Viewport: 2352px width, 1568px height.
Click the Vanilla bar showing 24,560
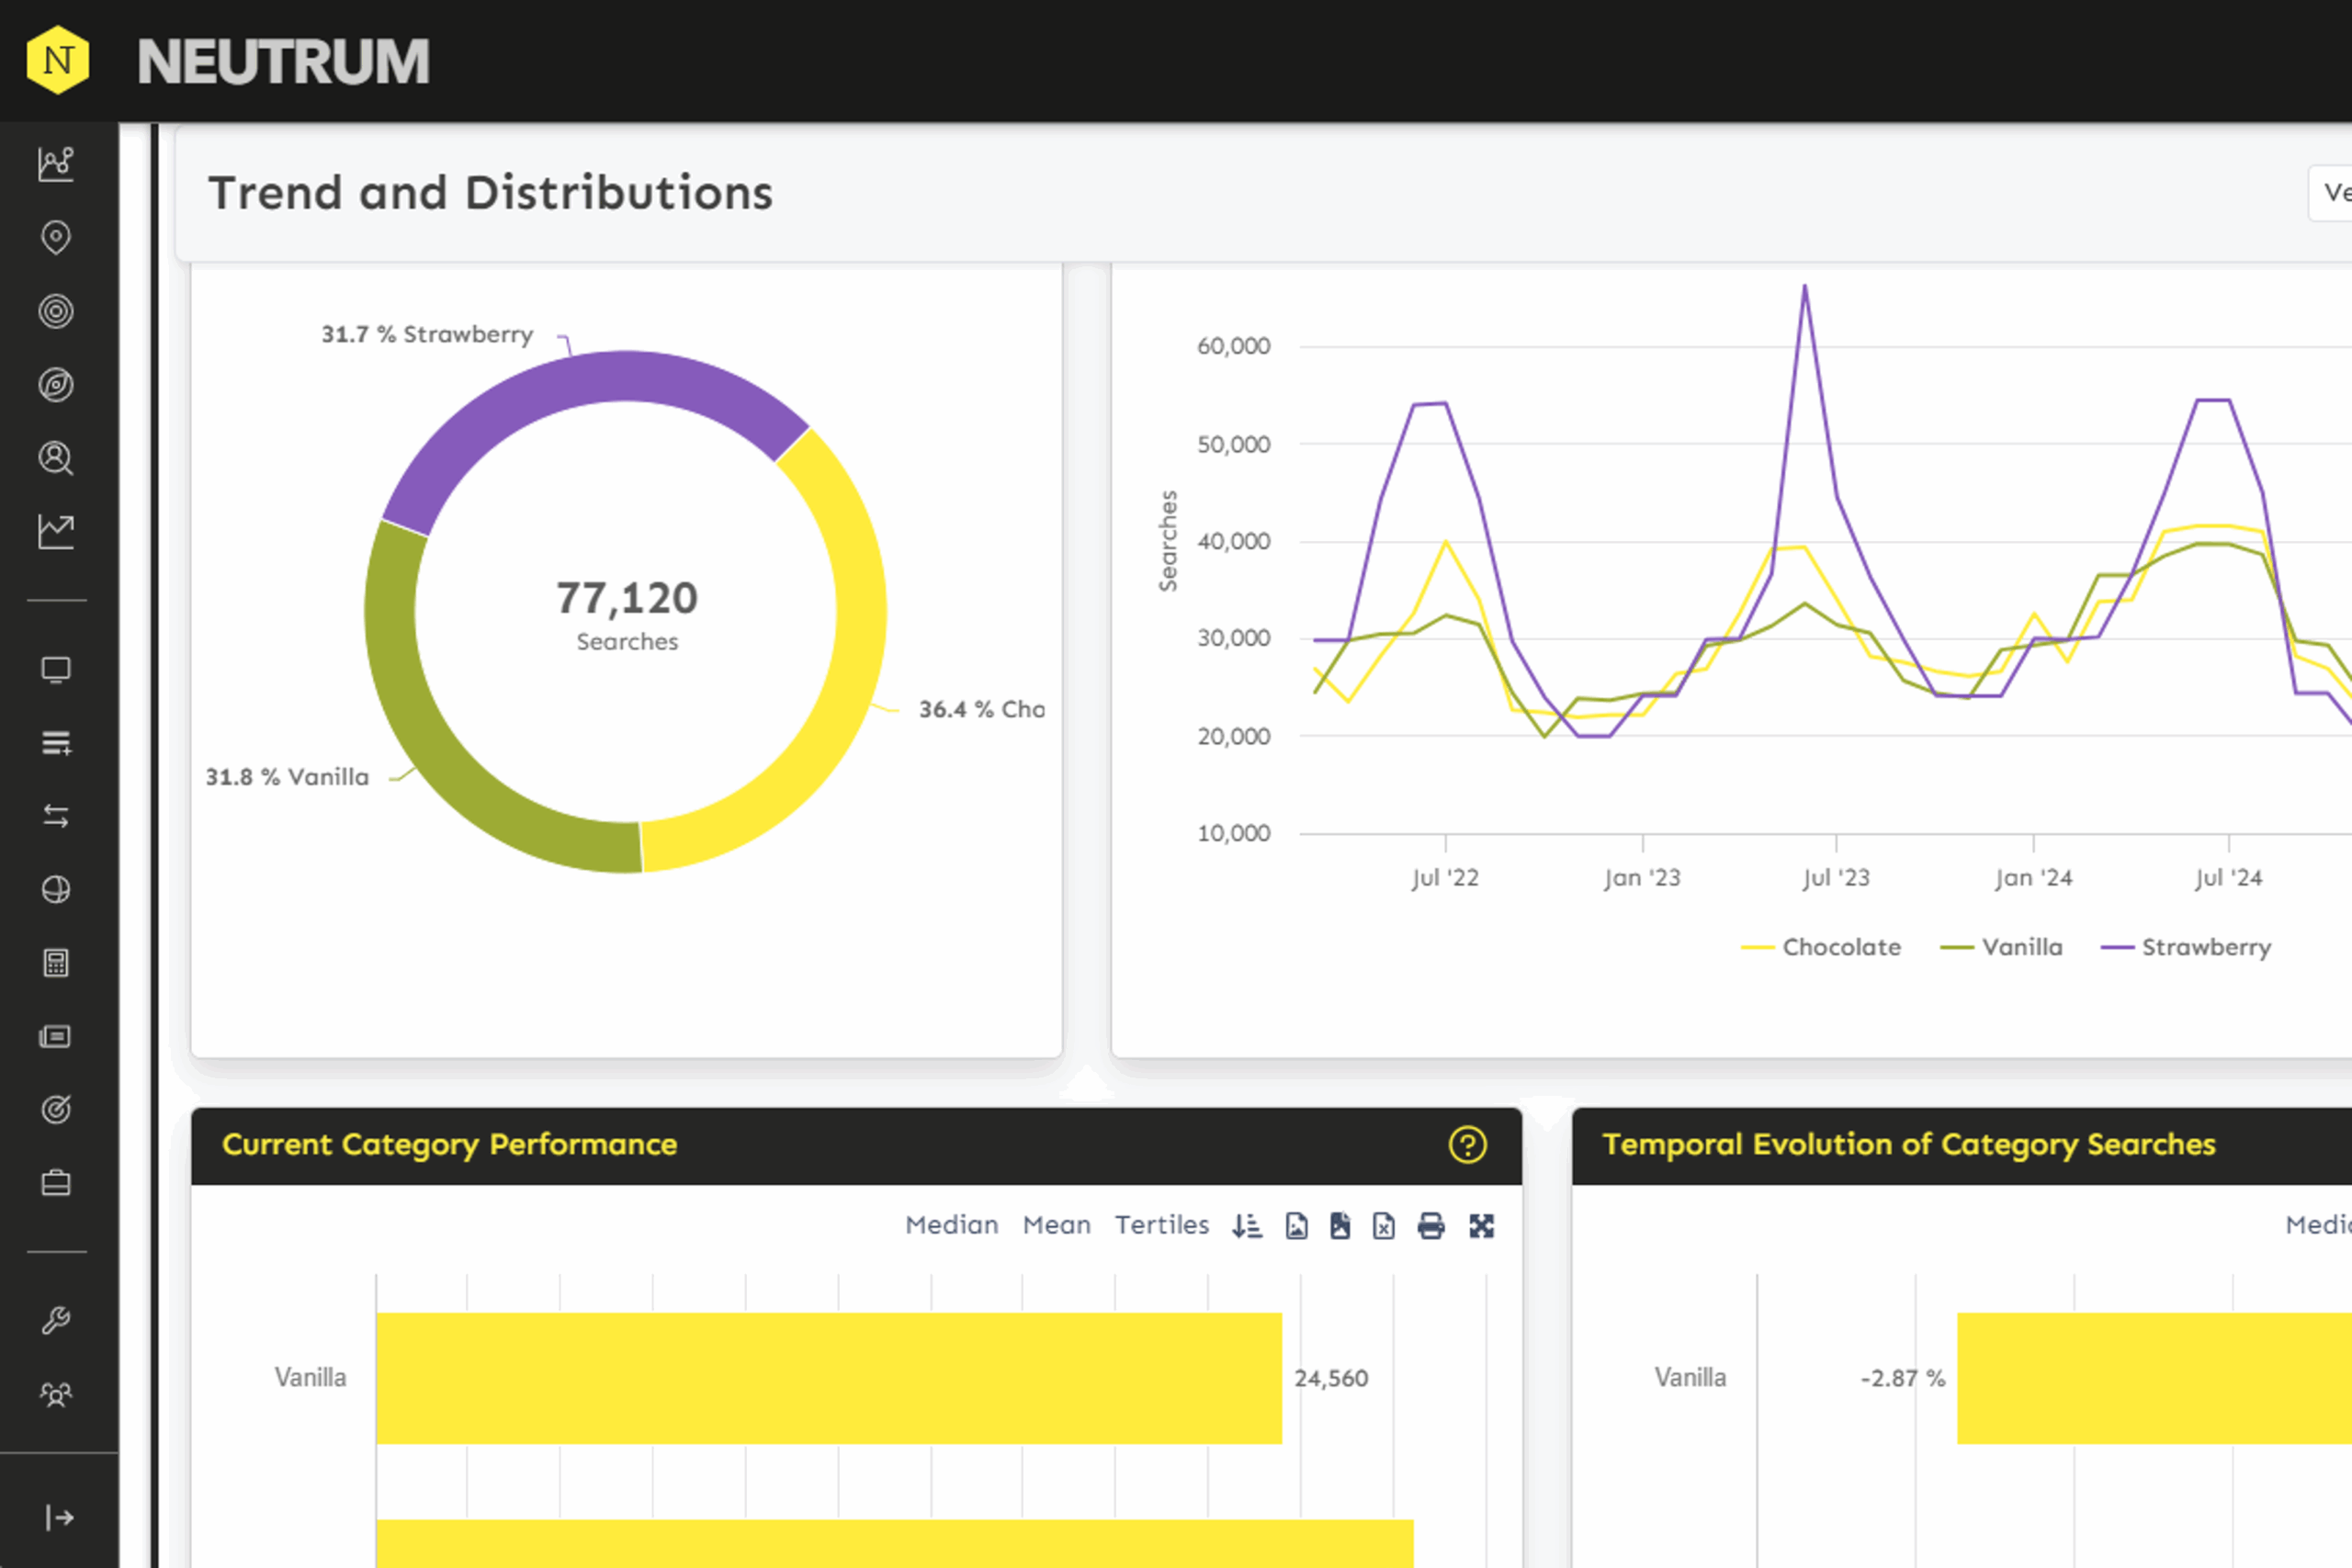[x=828, y=1378]
